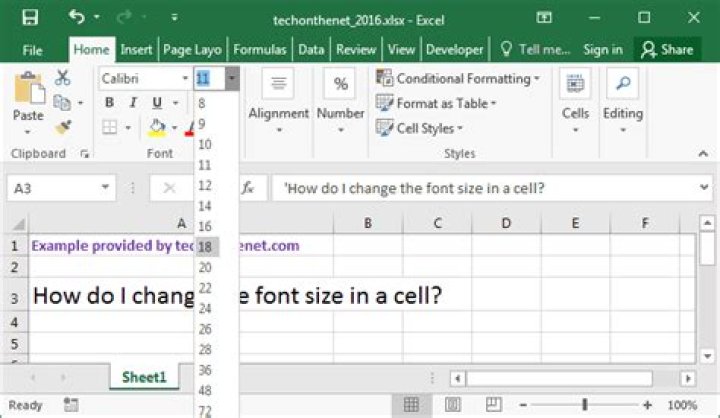Toggle Bold formatting

point(109,102)
